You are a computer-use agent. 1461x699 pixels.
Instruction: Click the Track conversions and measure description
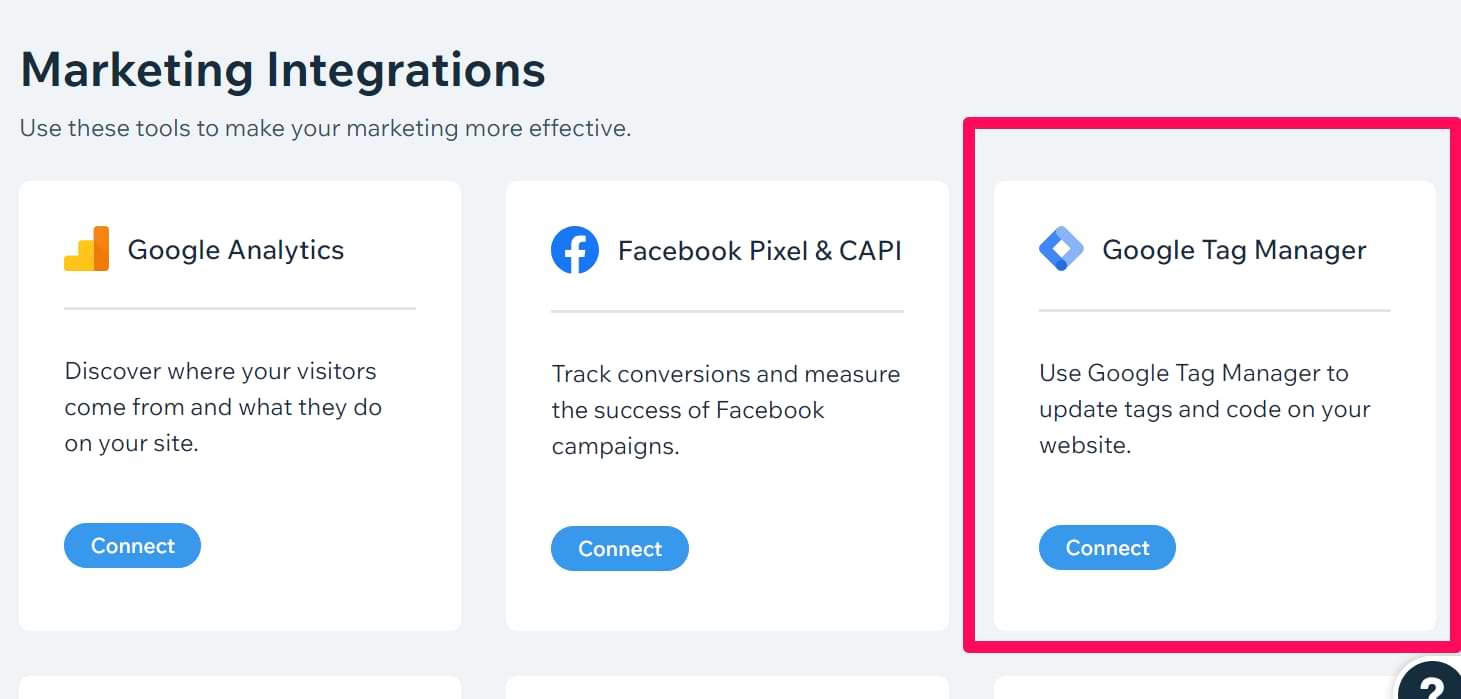tap(726, 410)
